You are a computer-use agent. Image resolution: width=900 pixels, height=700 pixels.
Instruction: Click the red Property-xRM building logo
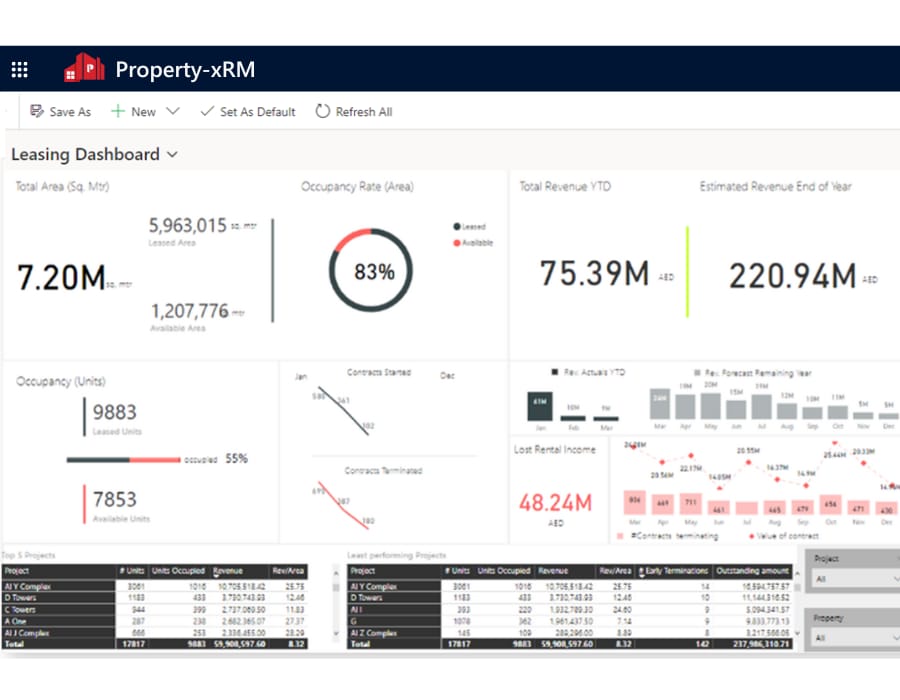coord(85,68)
